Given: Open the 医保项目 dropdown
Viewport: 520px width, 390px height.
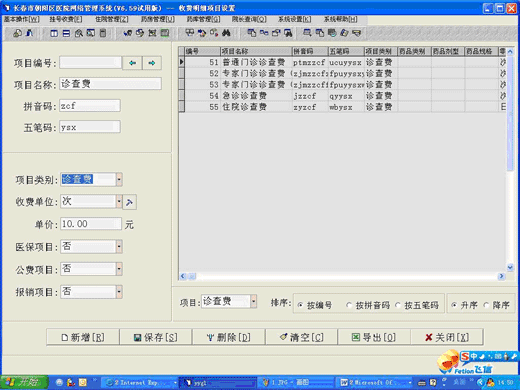Looking at the screenshot, I should point(119,247).
